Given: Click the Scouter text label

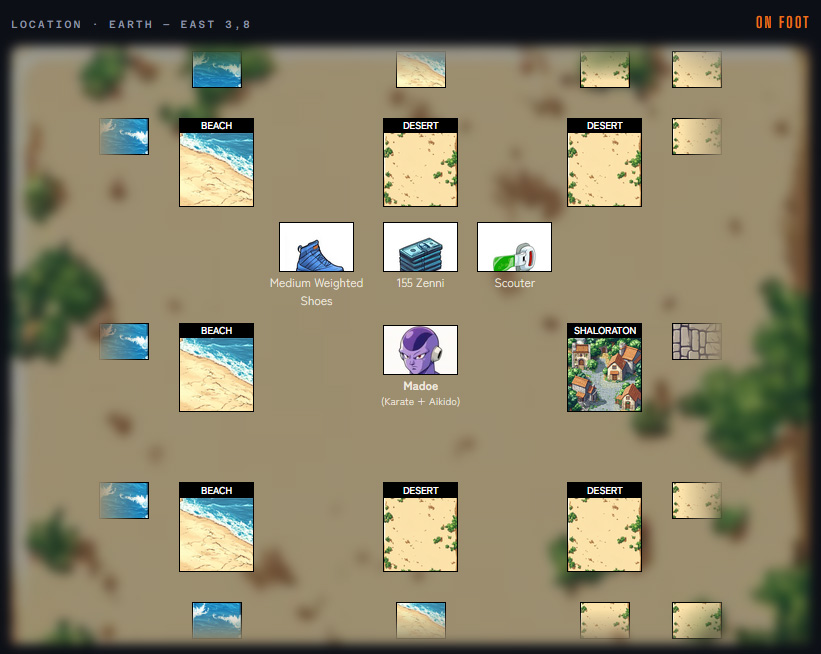Looking at the screenshot, I should coord(515,283).
